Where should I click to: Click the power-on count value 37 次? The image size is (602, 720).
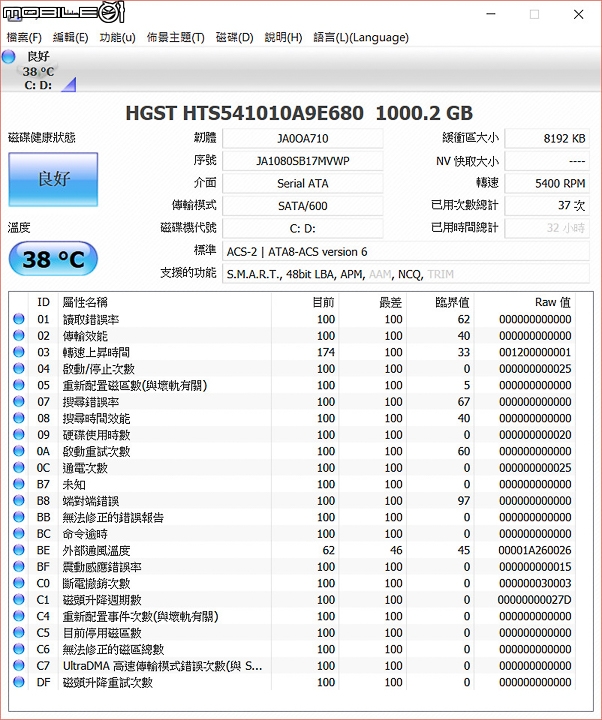[547, 206]
